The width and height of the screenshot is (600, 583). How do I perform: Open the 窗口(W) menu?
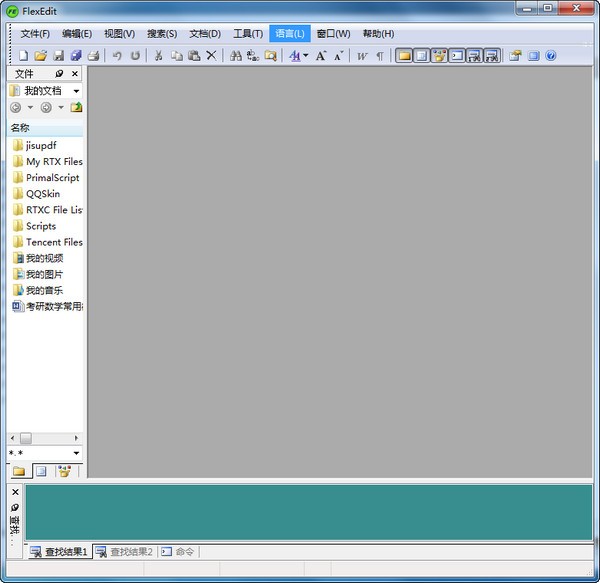(x=333, y=34)
